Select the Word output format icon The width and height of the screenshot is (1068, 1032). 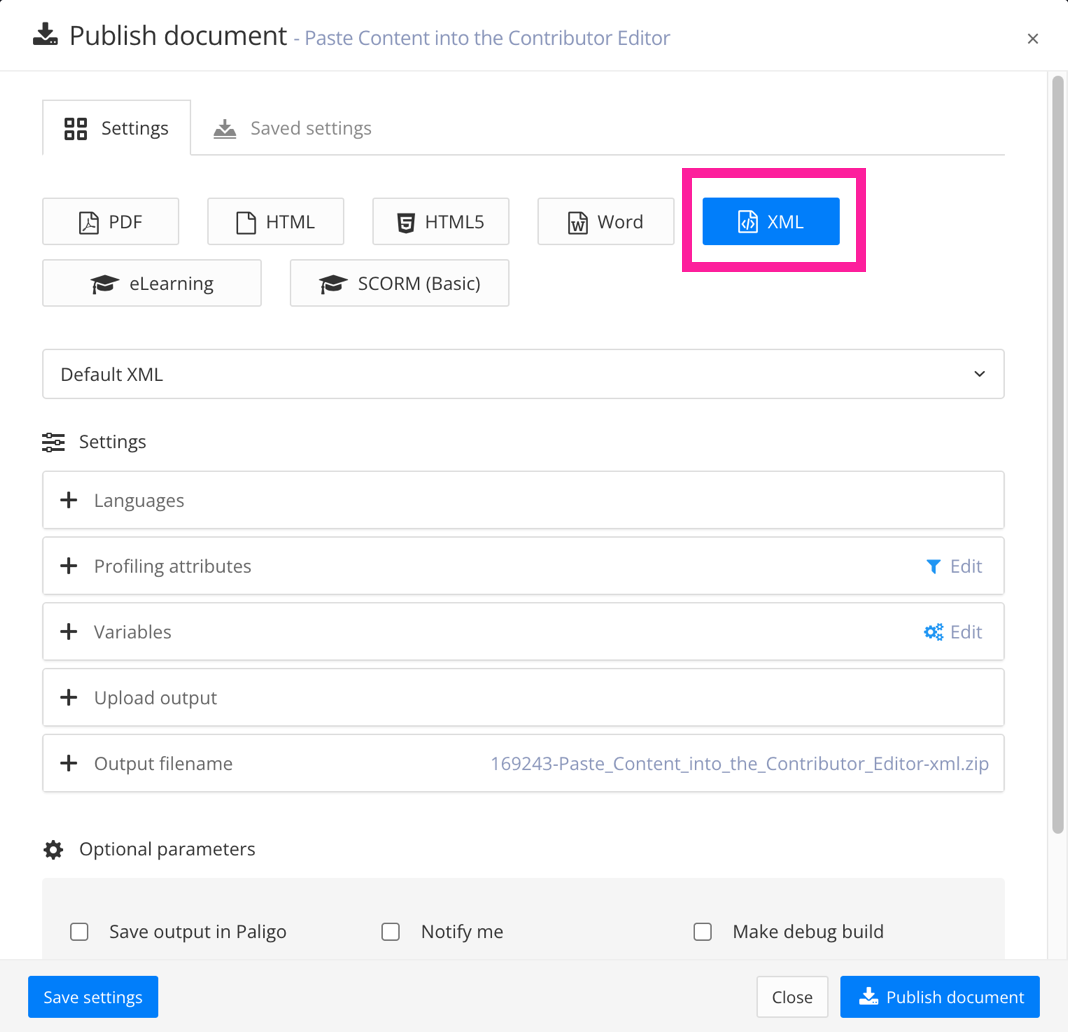tap(605, 221)
